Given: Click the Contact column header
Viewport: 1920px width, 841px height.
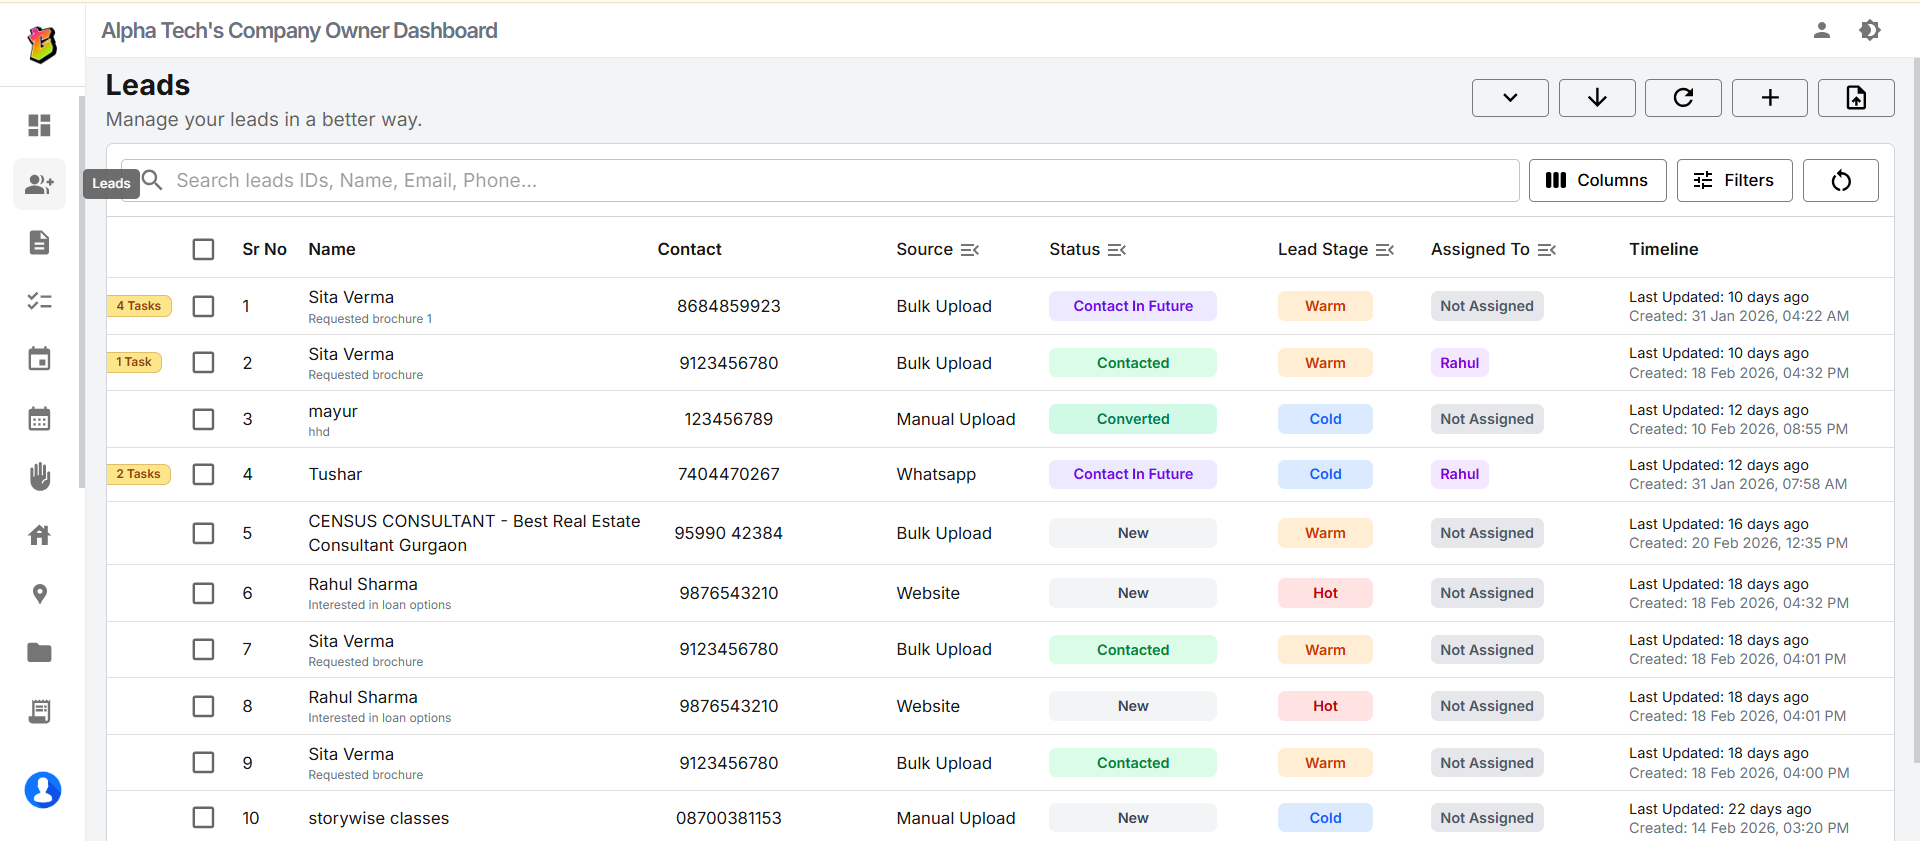Looking at the screenshot, I should pyautogui.click(x=689, y=249).
